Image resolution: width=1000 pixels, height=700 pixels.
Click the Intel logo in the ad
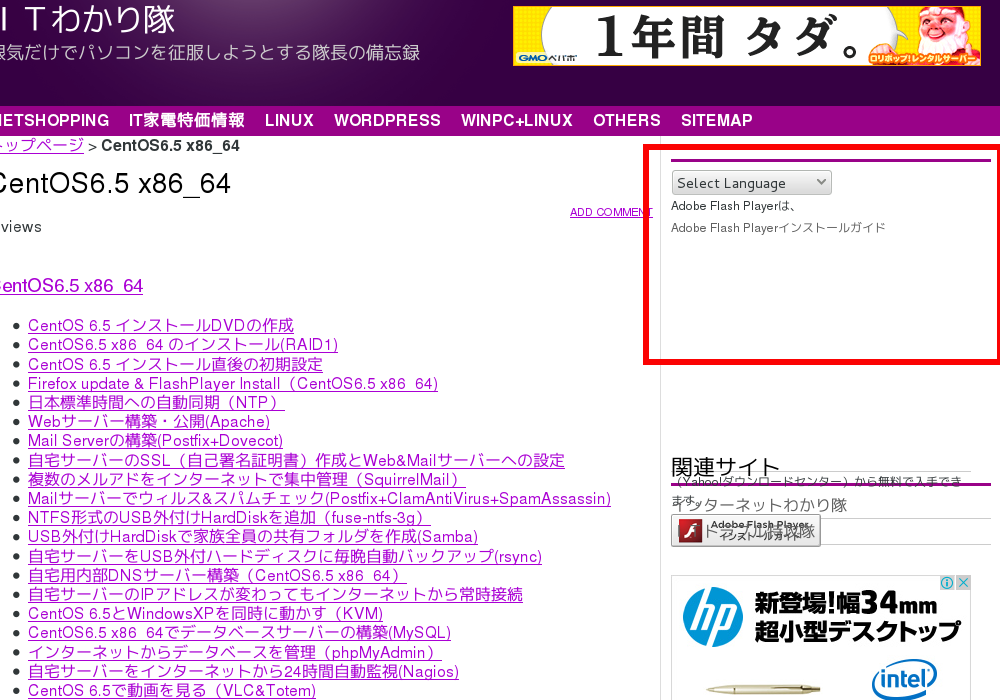(x=904, y=680)
